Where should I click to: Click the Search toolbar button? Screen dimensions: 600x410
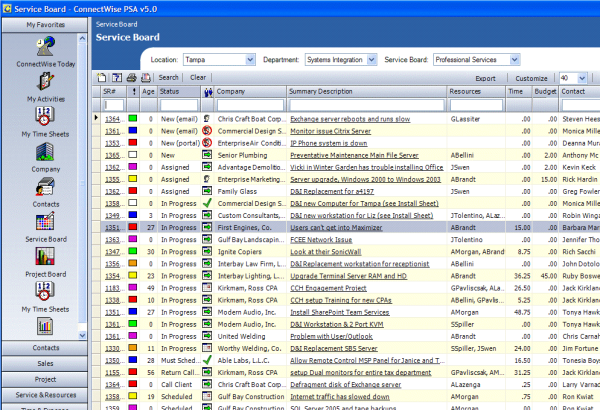[x=168, y=78]
